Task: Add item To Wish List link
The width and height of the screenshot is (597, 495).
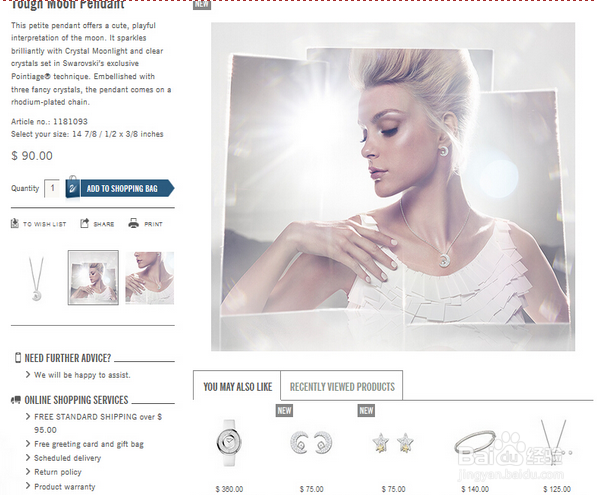Action: click(45, 224)
